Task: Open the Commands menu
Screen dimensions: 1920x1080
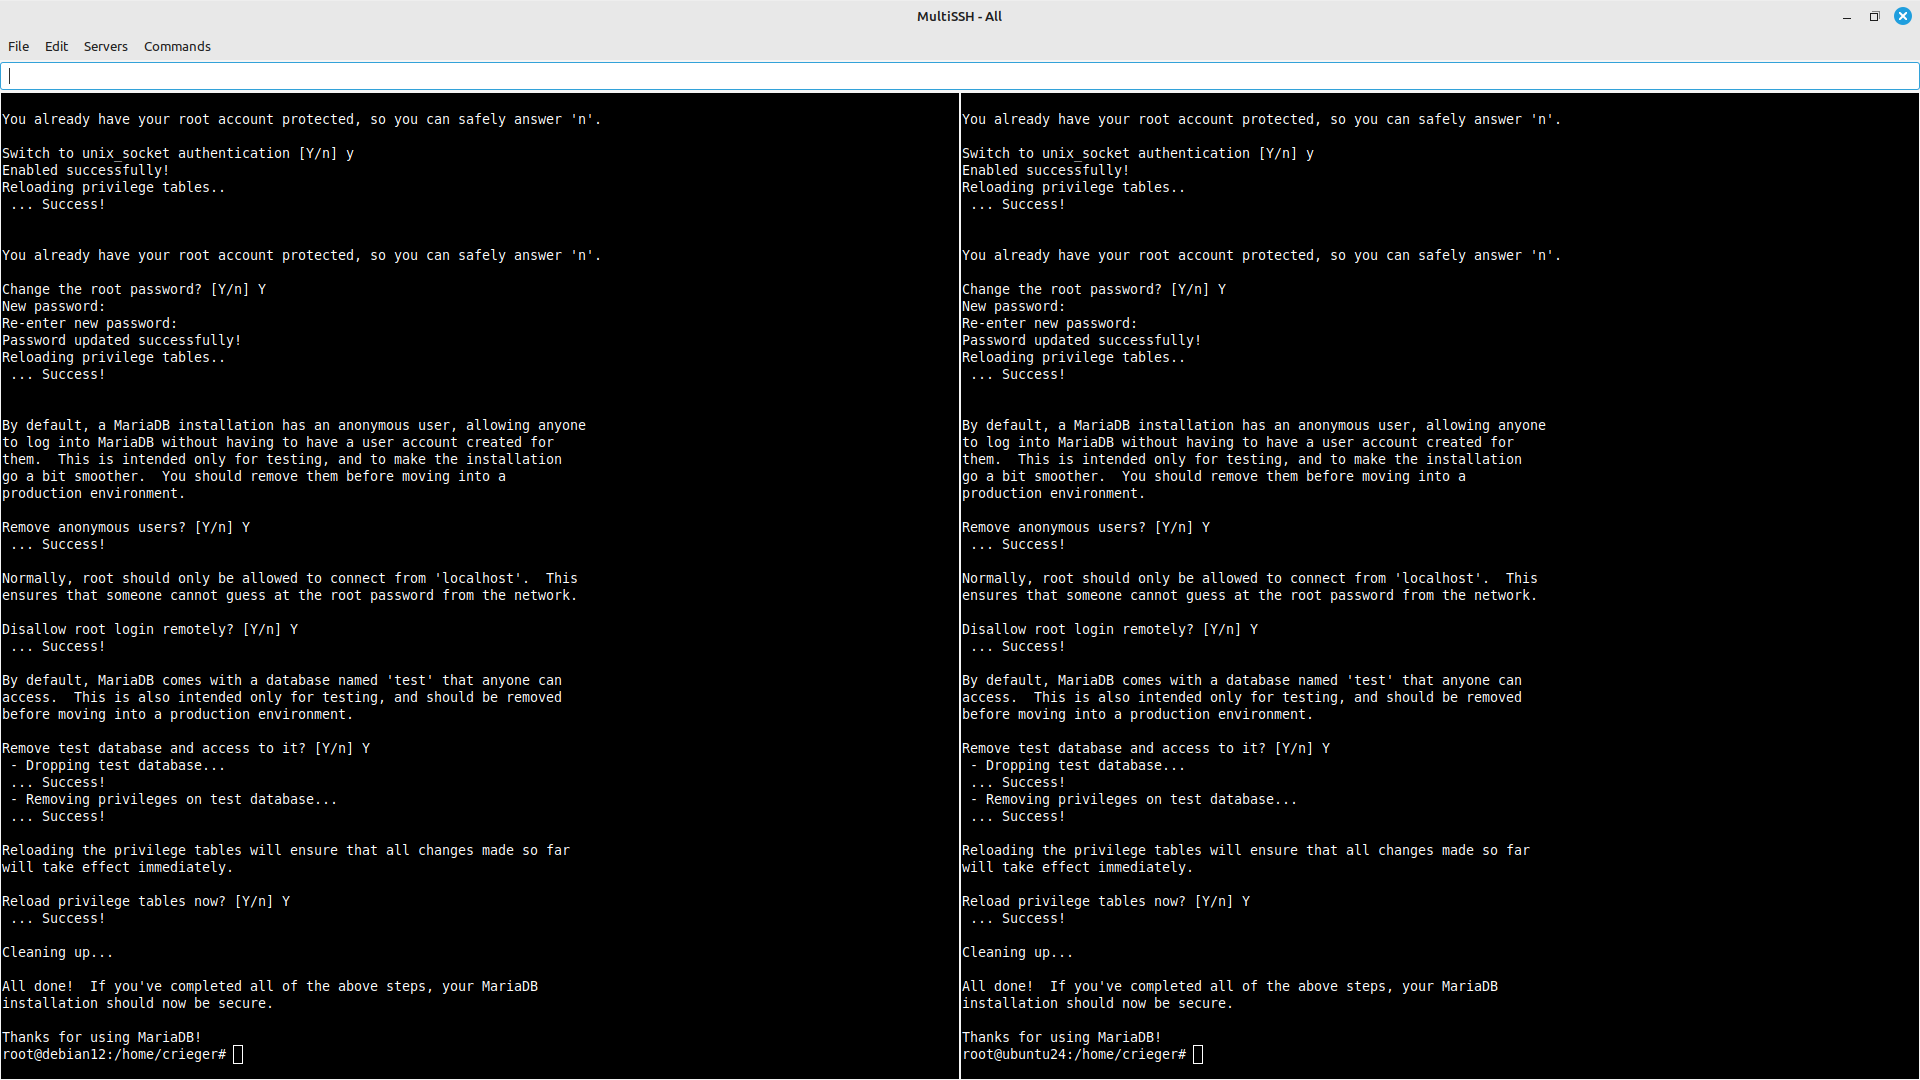Action: (x=177, y=46)
